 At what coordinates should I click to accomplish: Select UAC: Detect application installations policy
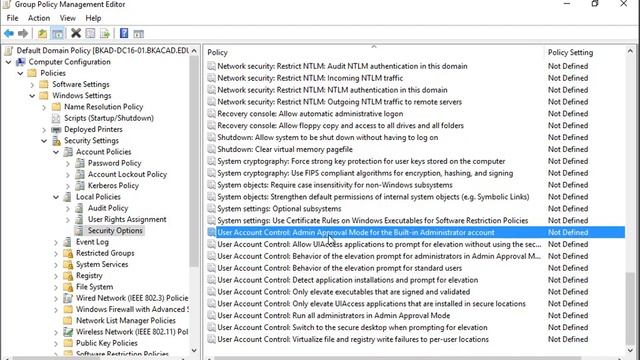(x=347, y=280)
